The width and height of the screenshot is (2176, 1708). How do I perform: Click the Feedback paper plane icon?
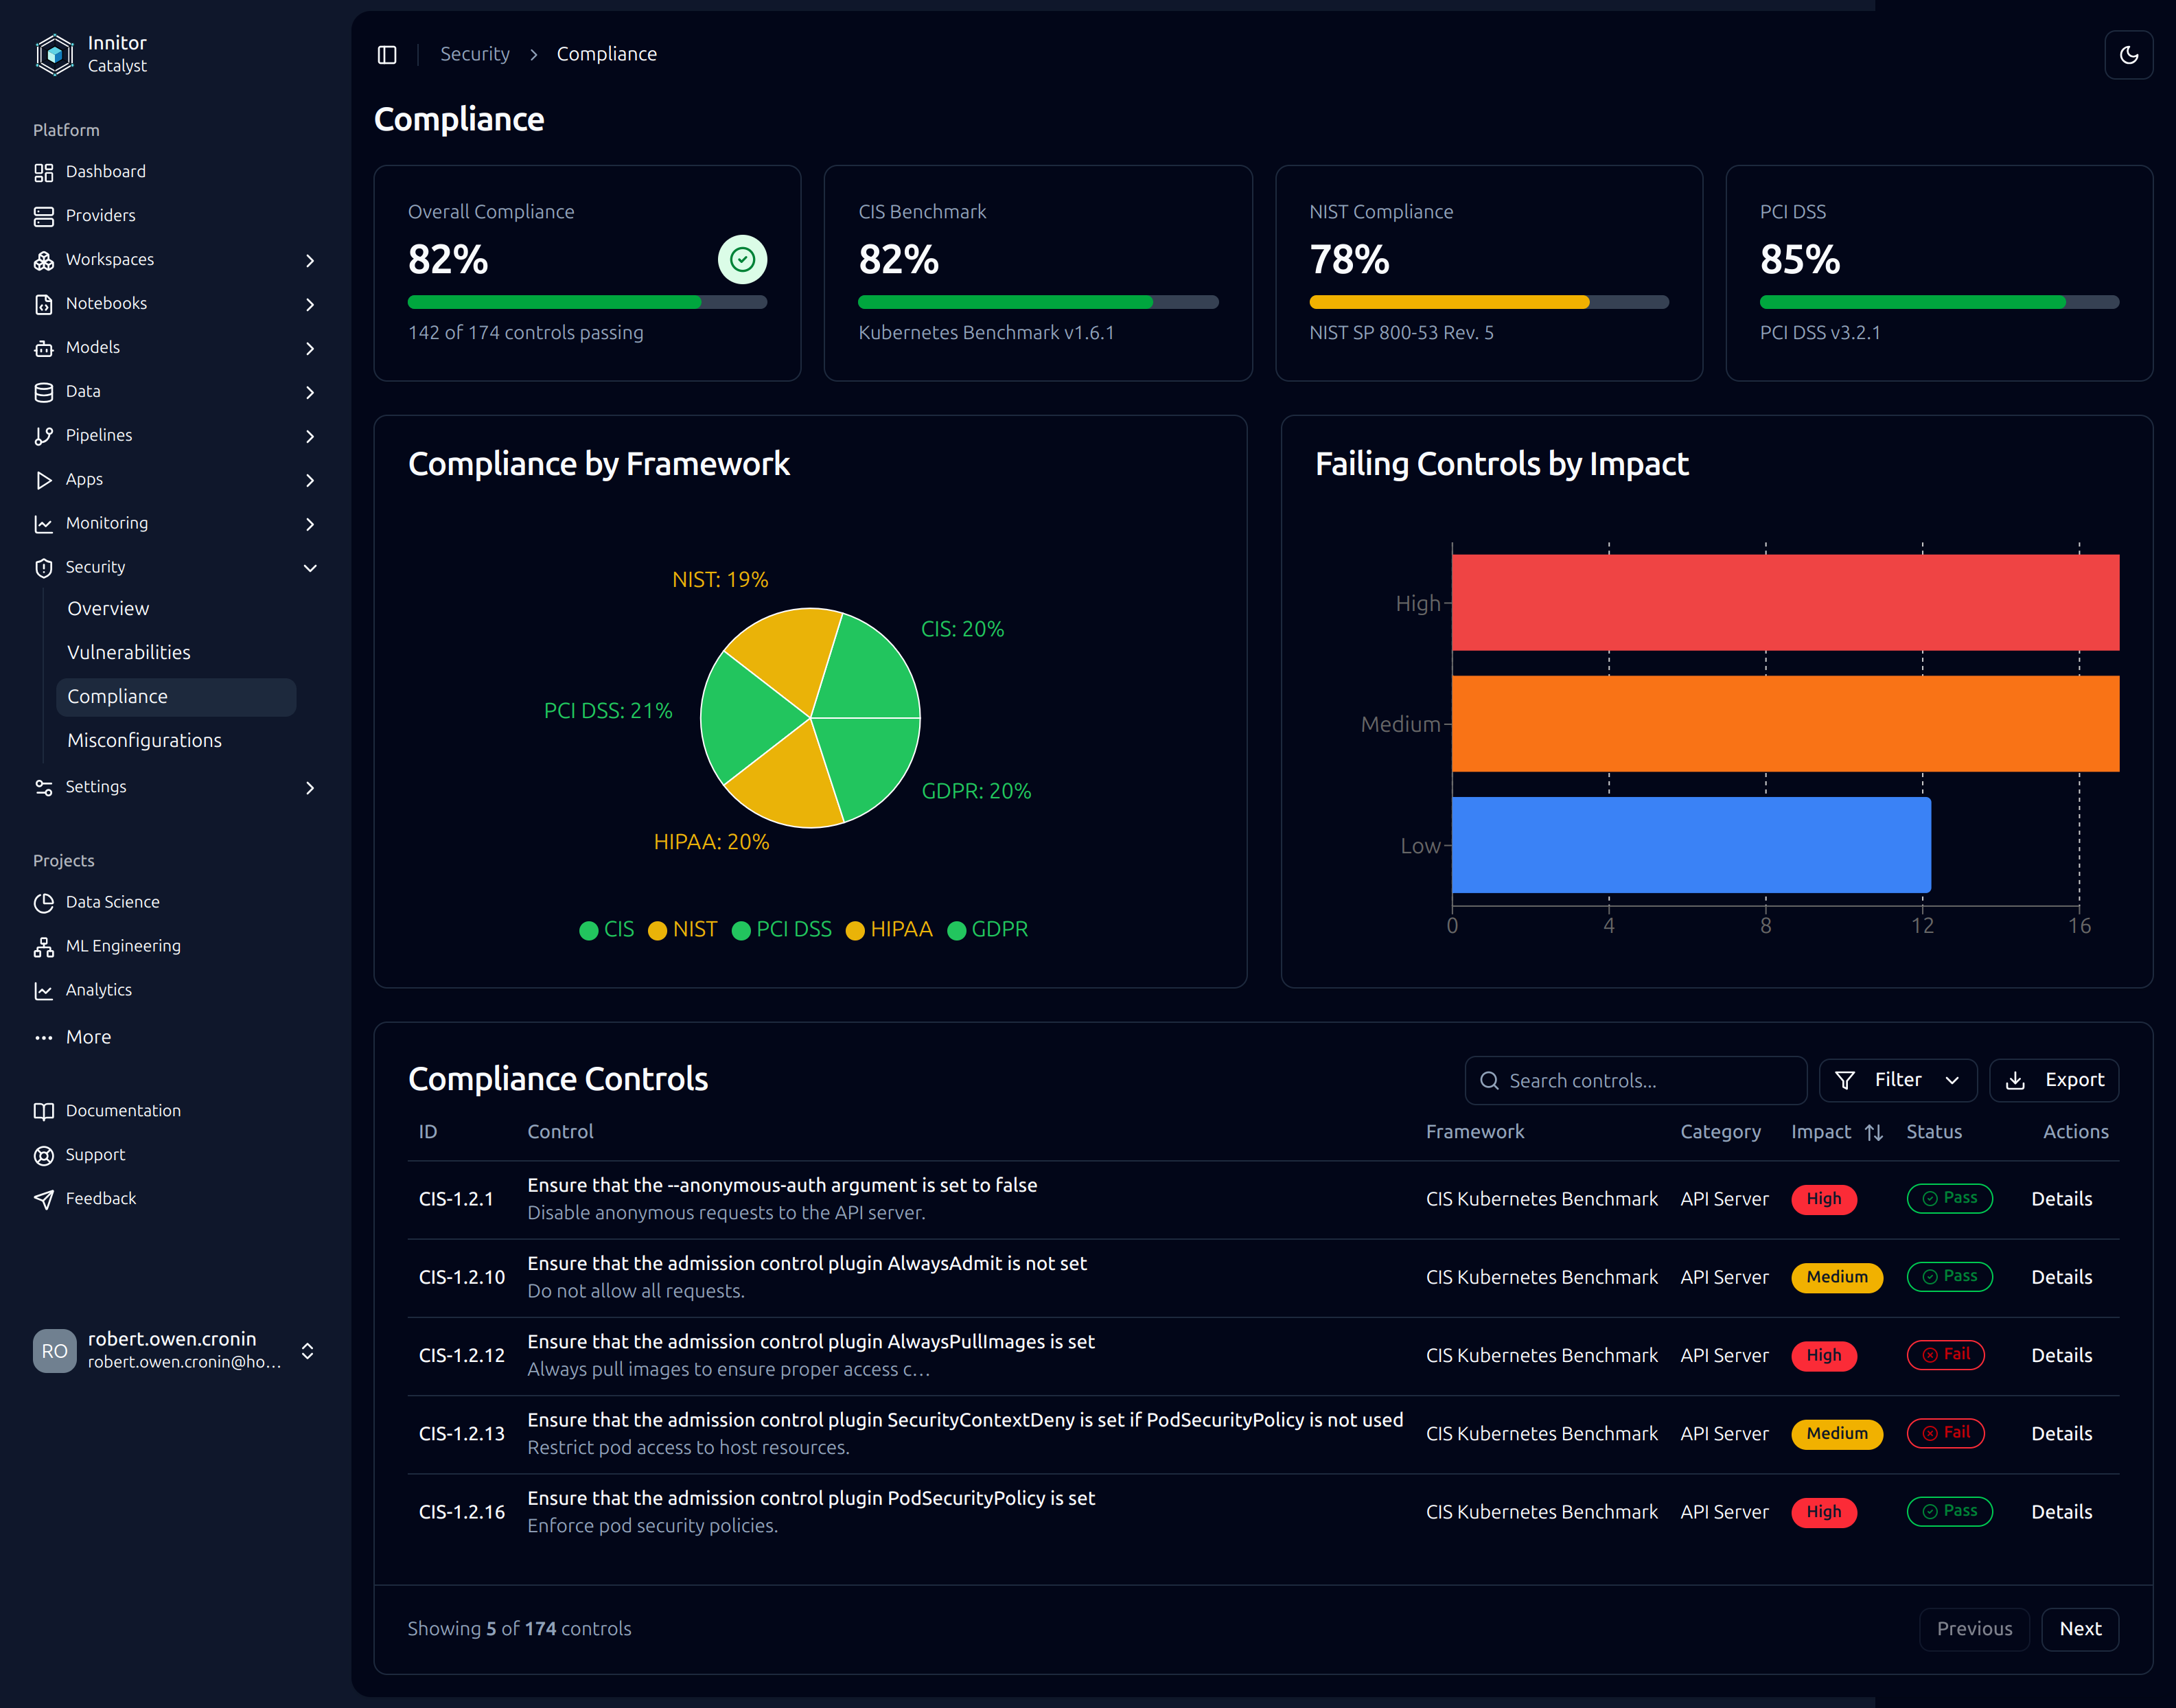pos(43,1199)
